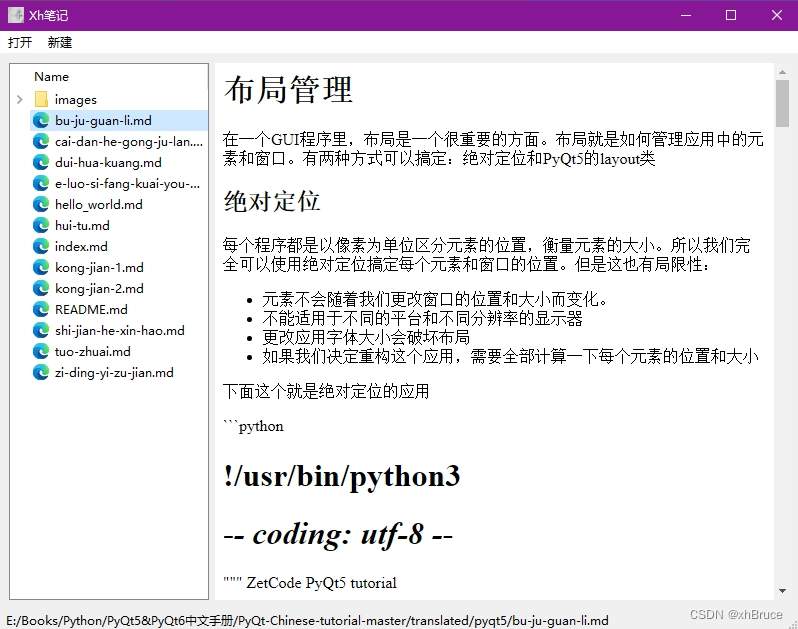The height and width of the screenshot is (629, 798).
Task: Select bu-ju-guan-li.md file name
Action: (103, 121)
